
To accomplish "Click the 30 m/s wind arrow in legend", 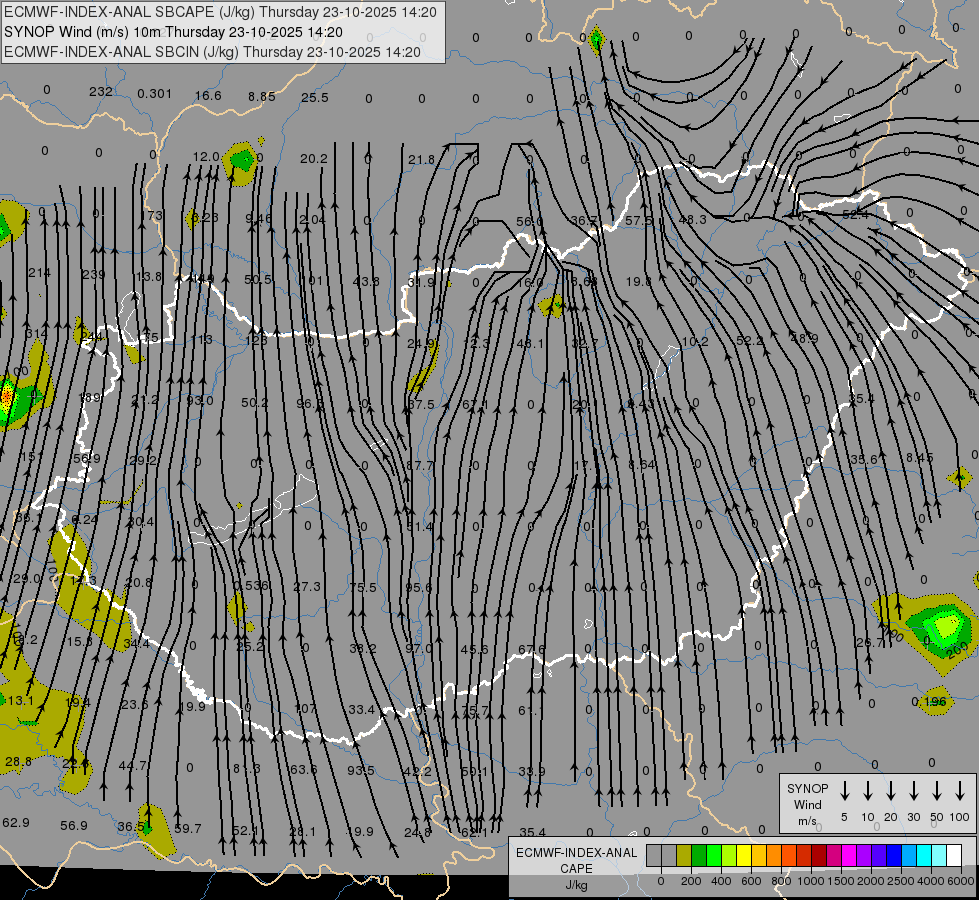I will [913, 791].
